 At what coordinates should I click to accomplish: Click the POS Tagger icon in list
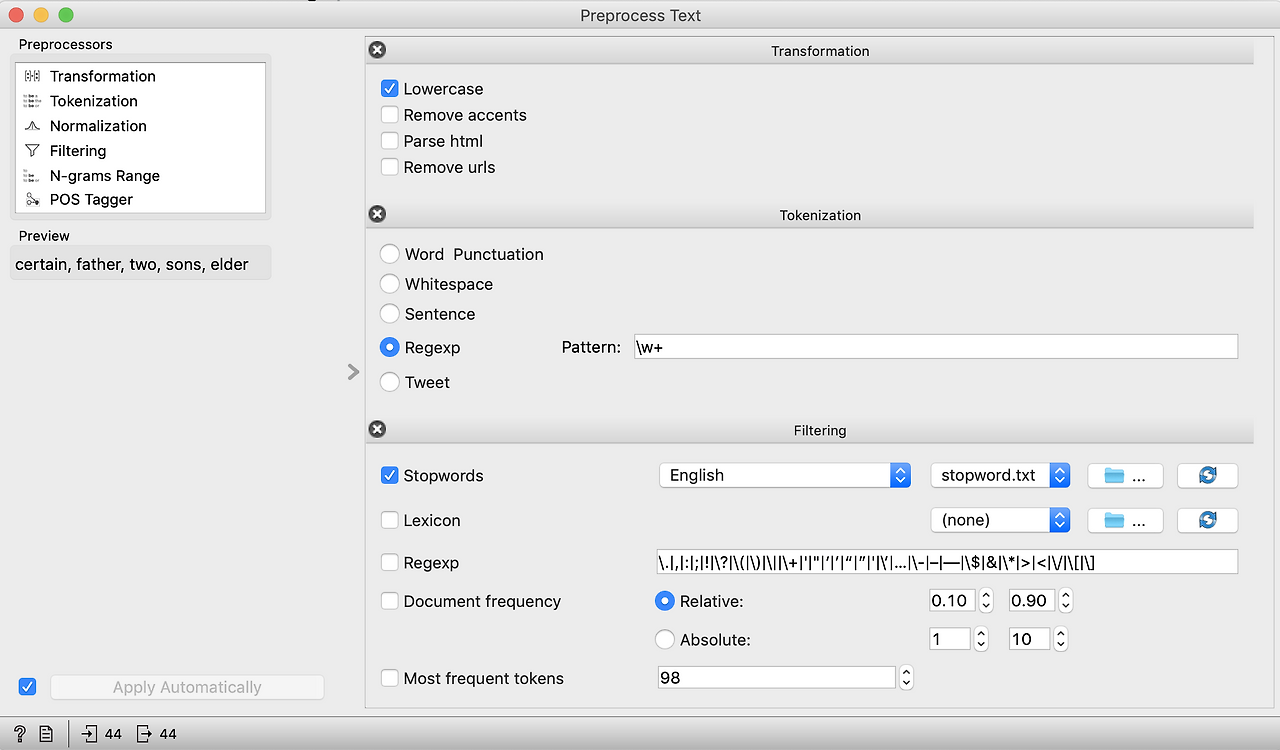pyautogui.click(x=32, y=199)
